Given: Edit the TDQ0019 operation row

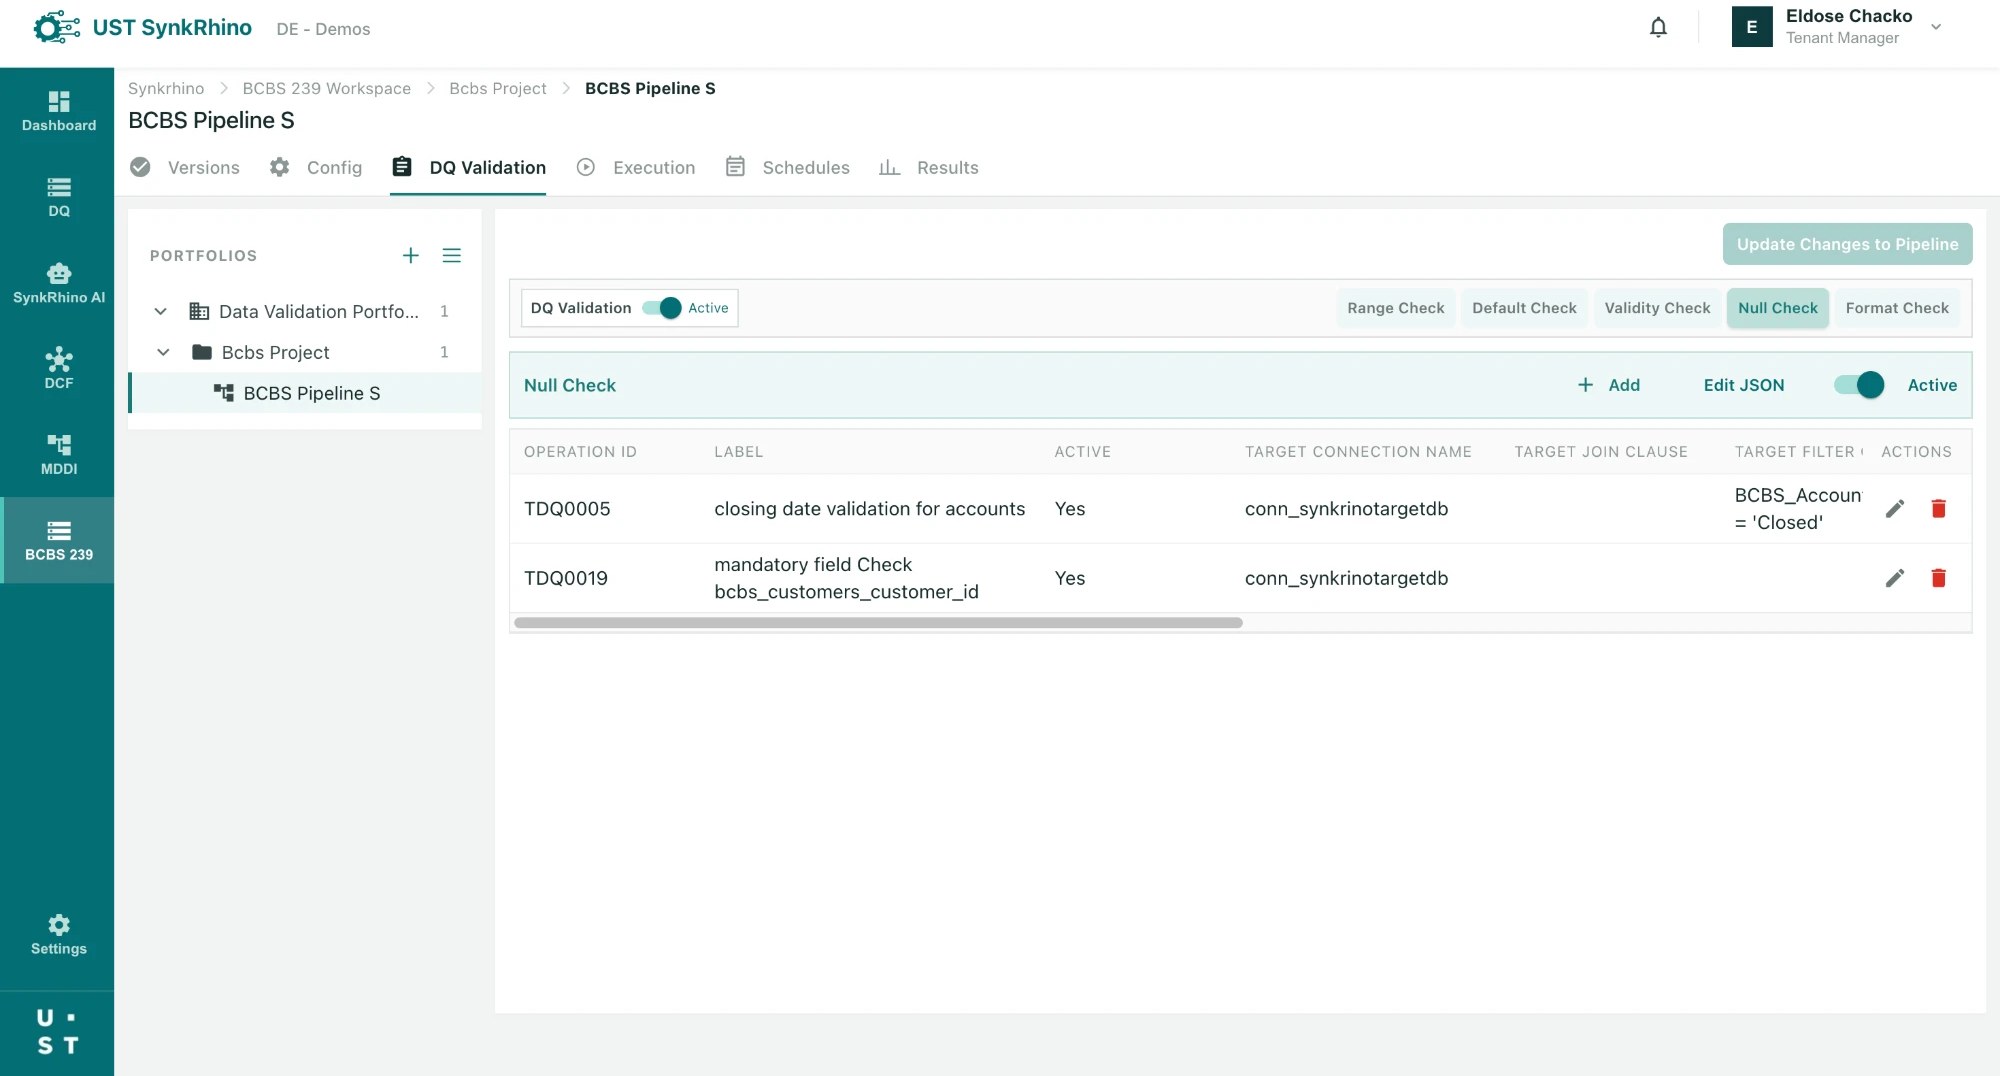Looking at the screenshot, I should click(1895, 578).
